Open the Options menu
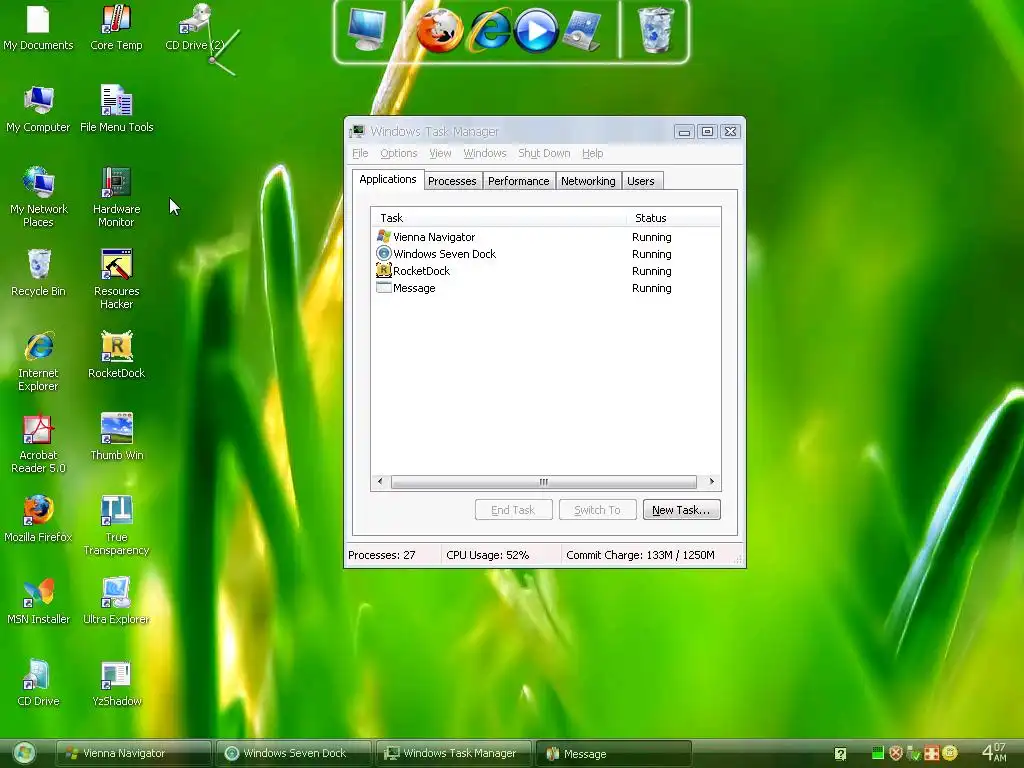1024x768 pixels. (398, 153)
